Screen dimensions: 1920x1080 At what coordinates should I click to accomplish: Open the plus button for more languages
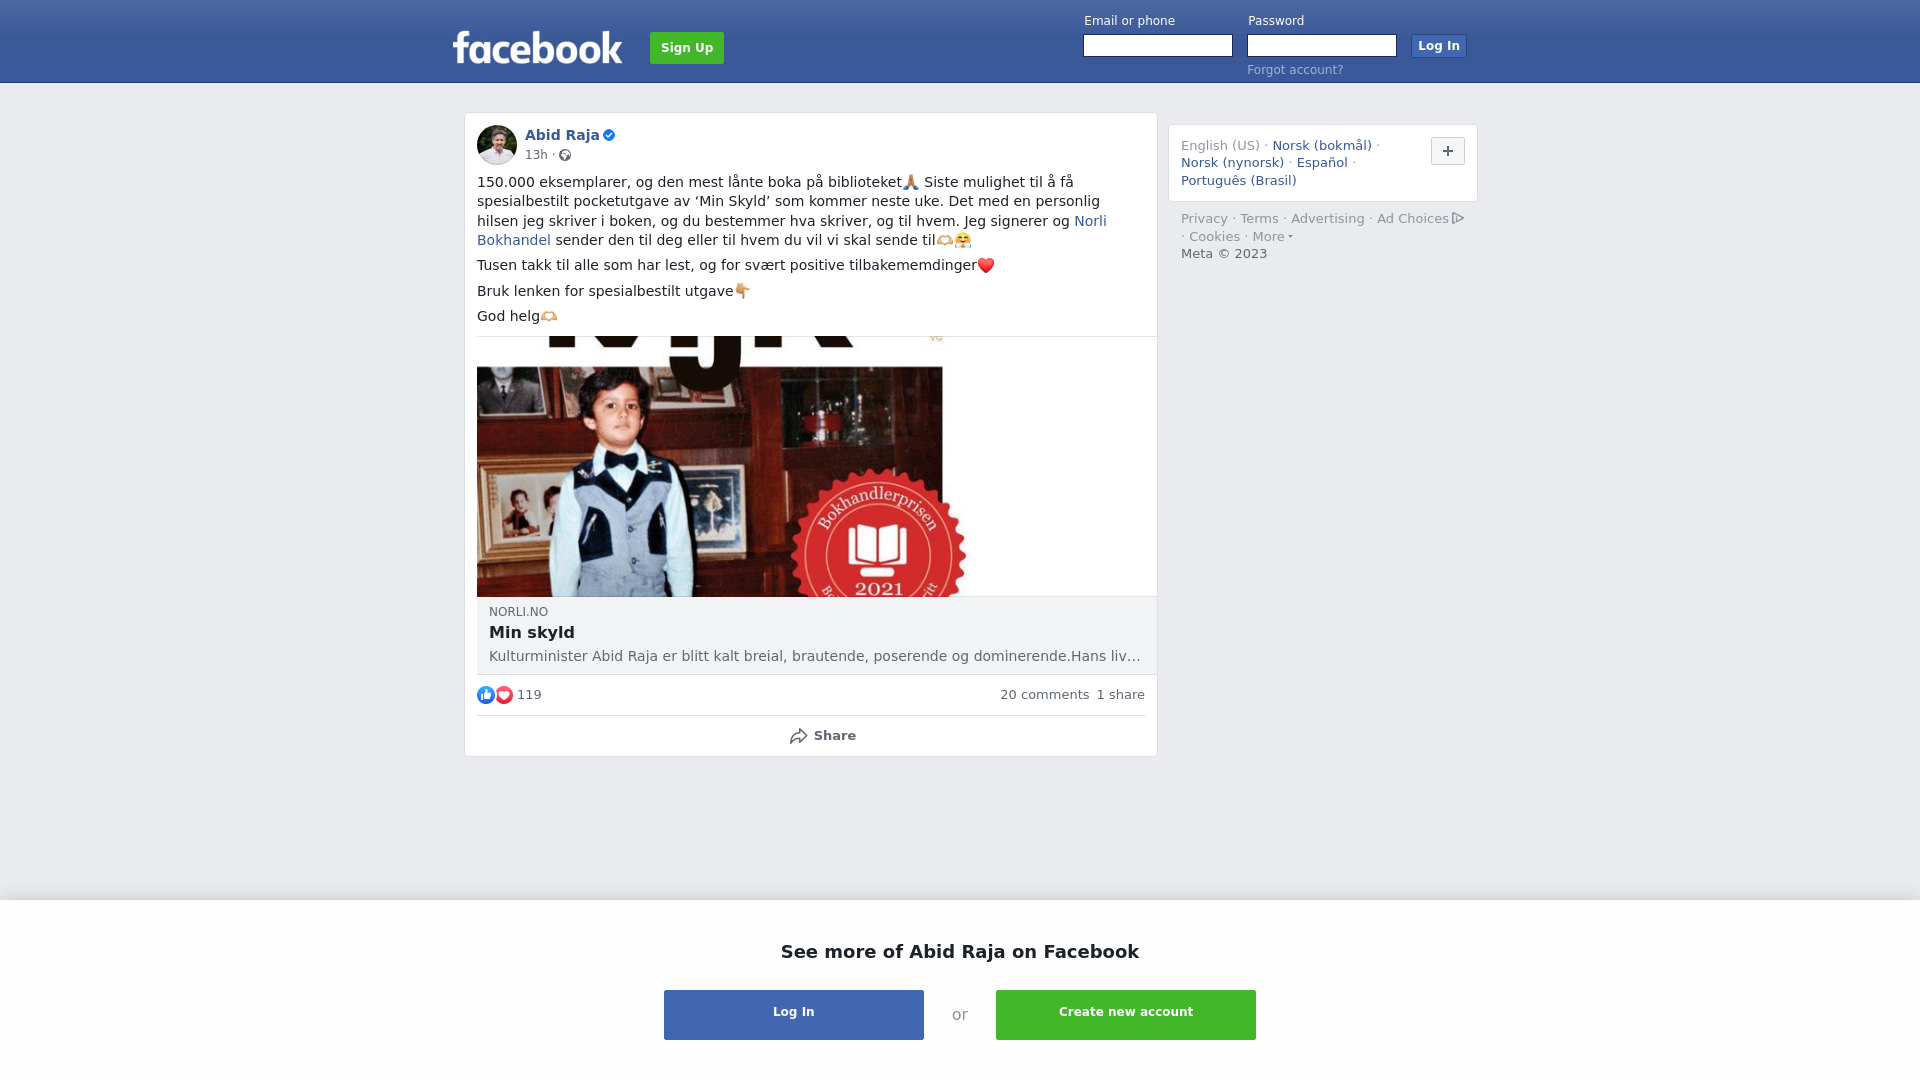click(x=1448, y=151)
